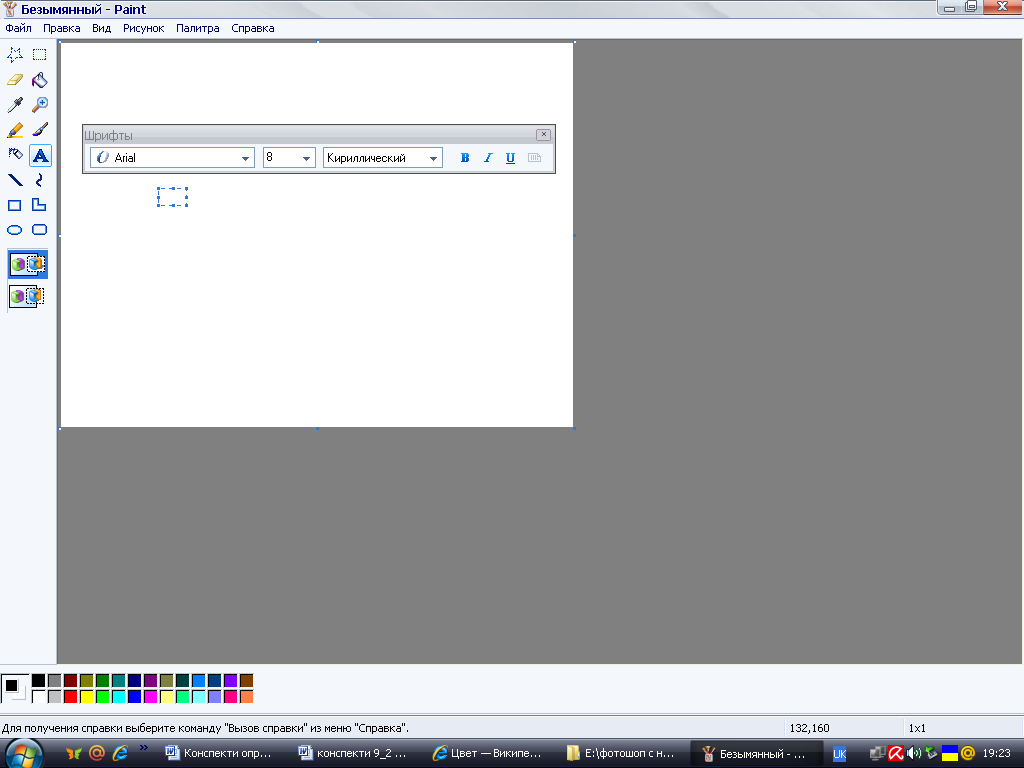This screenshot has height=768, width=1024.
Task: Choose the Airbrush spray tool
Action: pyautogui.click(x=14, y=155)
